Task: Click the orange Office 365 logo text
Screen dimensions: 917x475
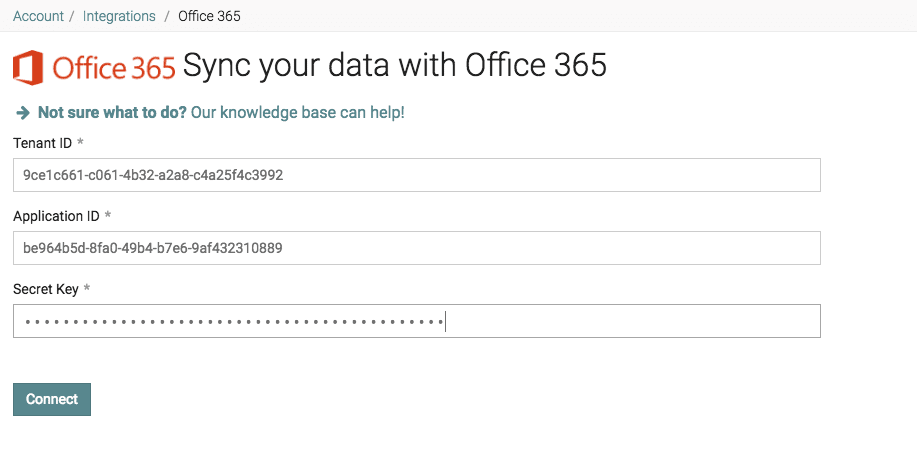Action: tap(114, 68)
